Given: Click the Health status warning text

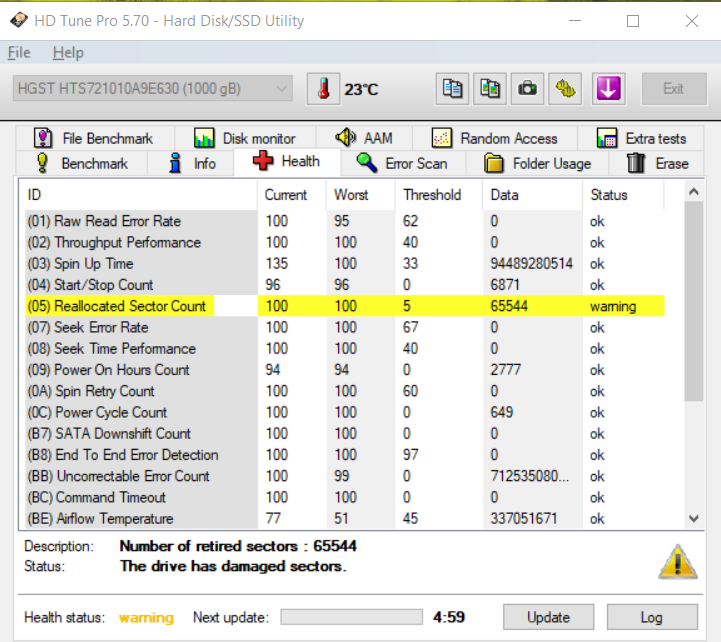Looking at the screenshot, I should click(146, 617).
